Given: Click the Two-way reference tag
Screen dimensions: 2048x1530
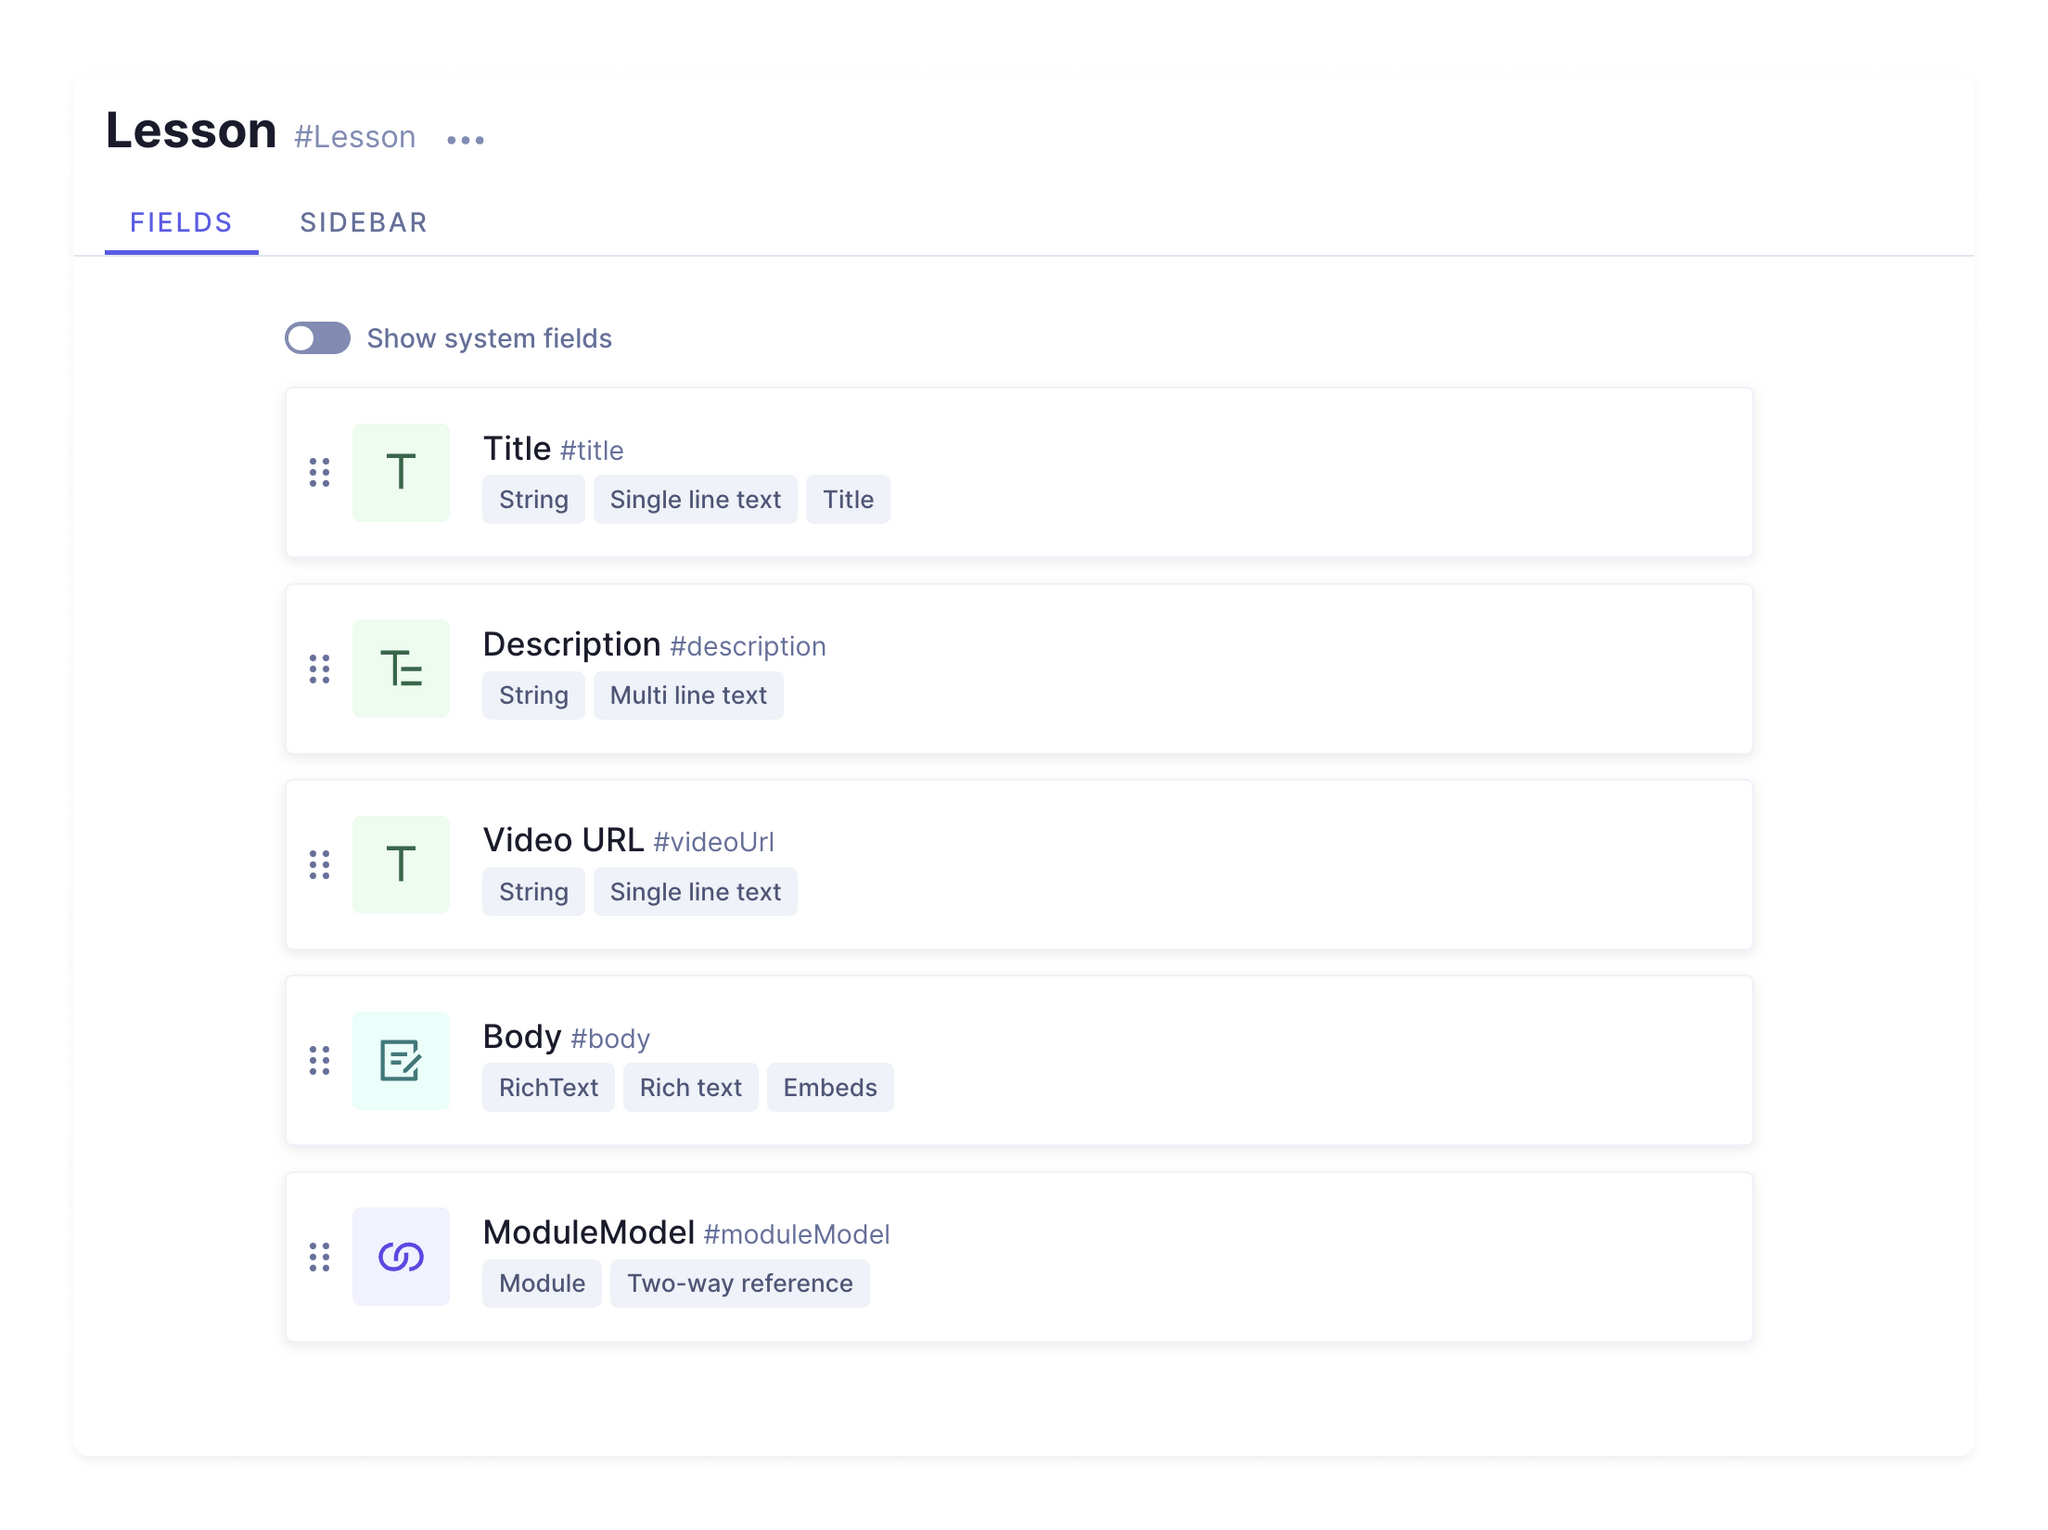Looking at the screenshot, I should [x=740, y=1283].
